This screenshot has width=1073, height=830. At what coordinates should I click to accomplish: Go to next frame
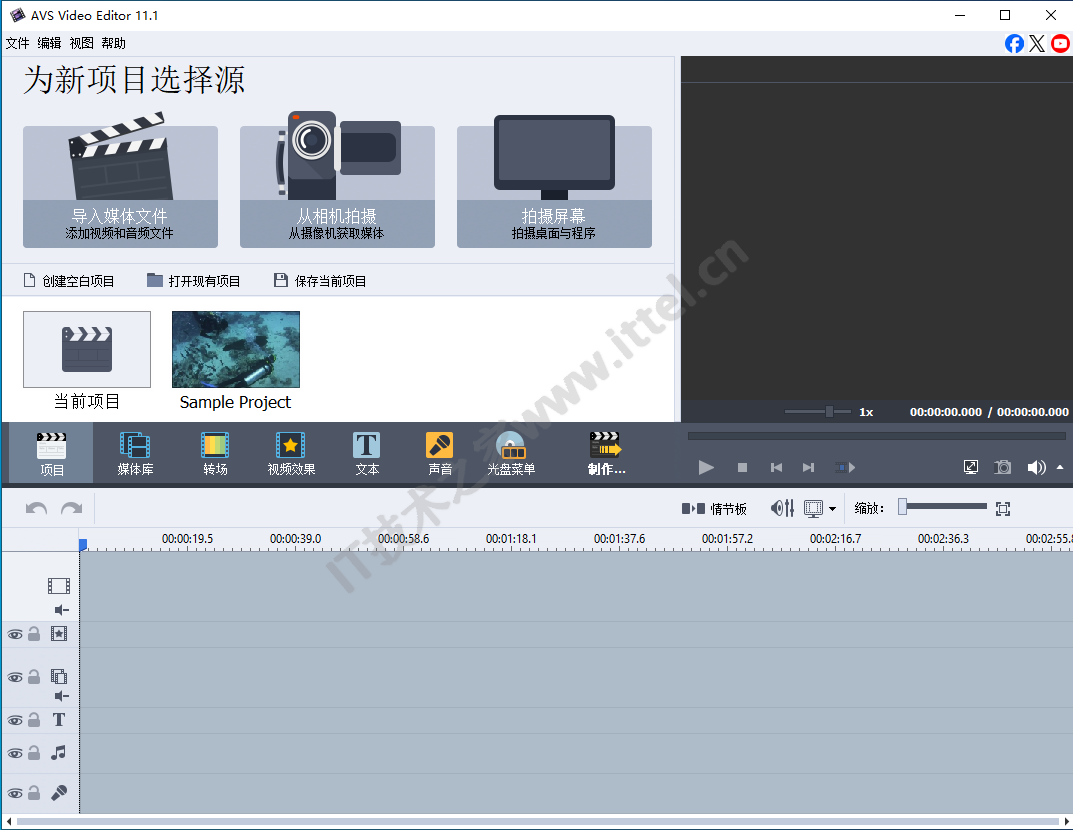[808, 467]
